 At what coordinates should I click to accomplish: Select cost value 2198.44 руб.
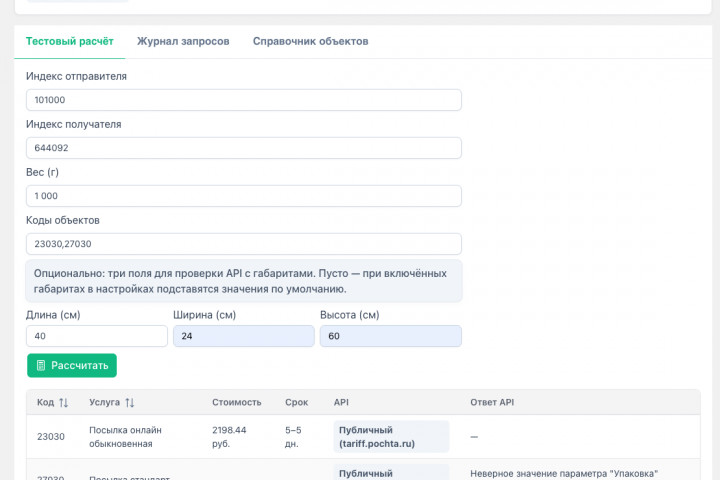pyautogui.click(x=229, y=437)
